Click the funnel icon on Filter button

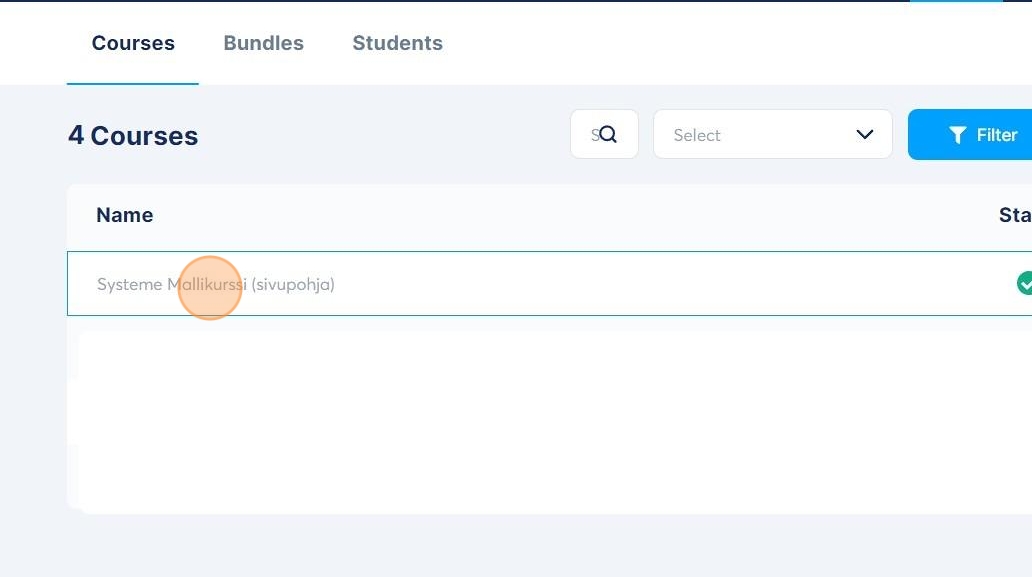pyautogui.click(x=958, y=135)
